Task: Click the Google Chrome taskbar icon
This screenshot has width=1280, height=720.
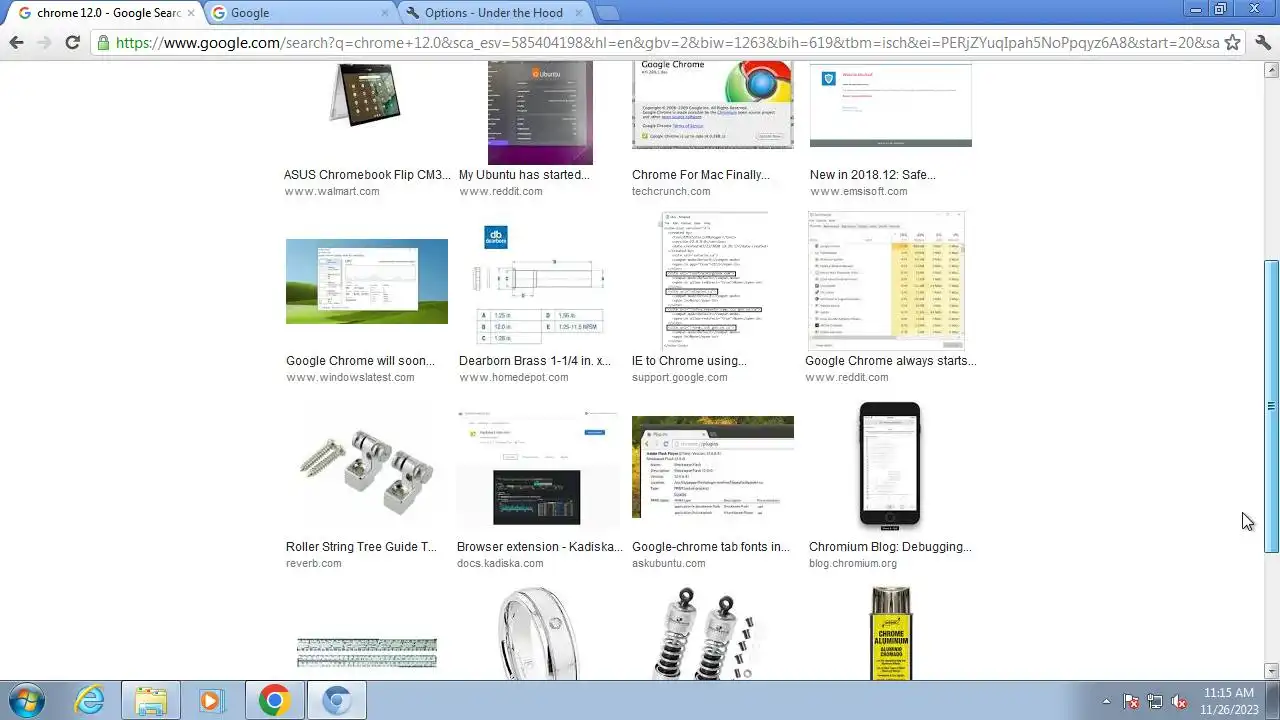Action: [274, 700]
